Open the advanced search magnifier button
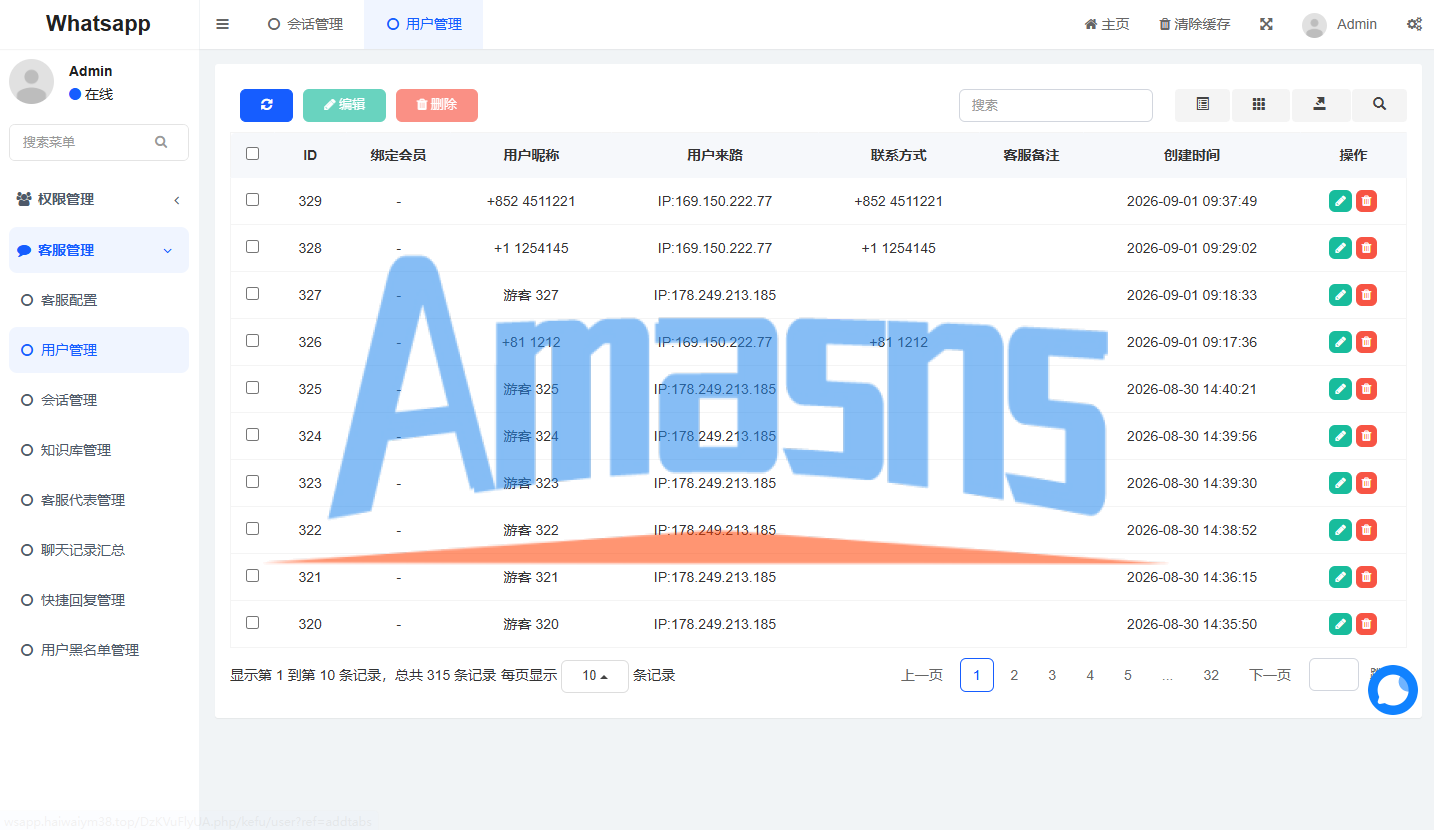The width and height of the screenshot is (1434, 830). pos(1379,105)
